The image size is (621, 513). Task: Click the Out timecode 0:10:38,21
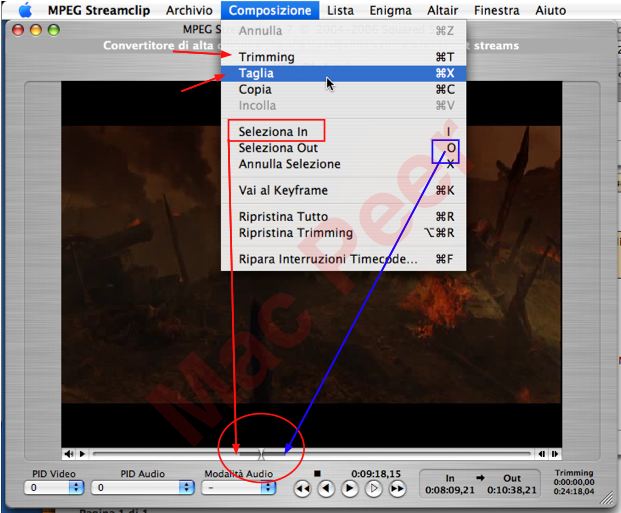click(x=512, y=490)
